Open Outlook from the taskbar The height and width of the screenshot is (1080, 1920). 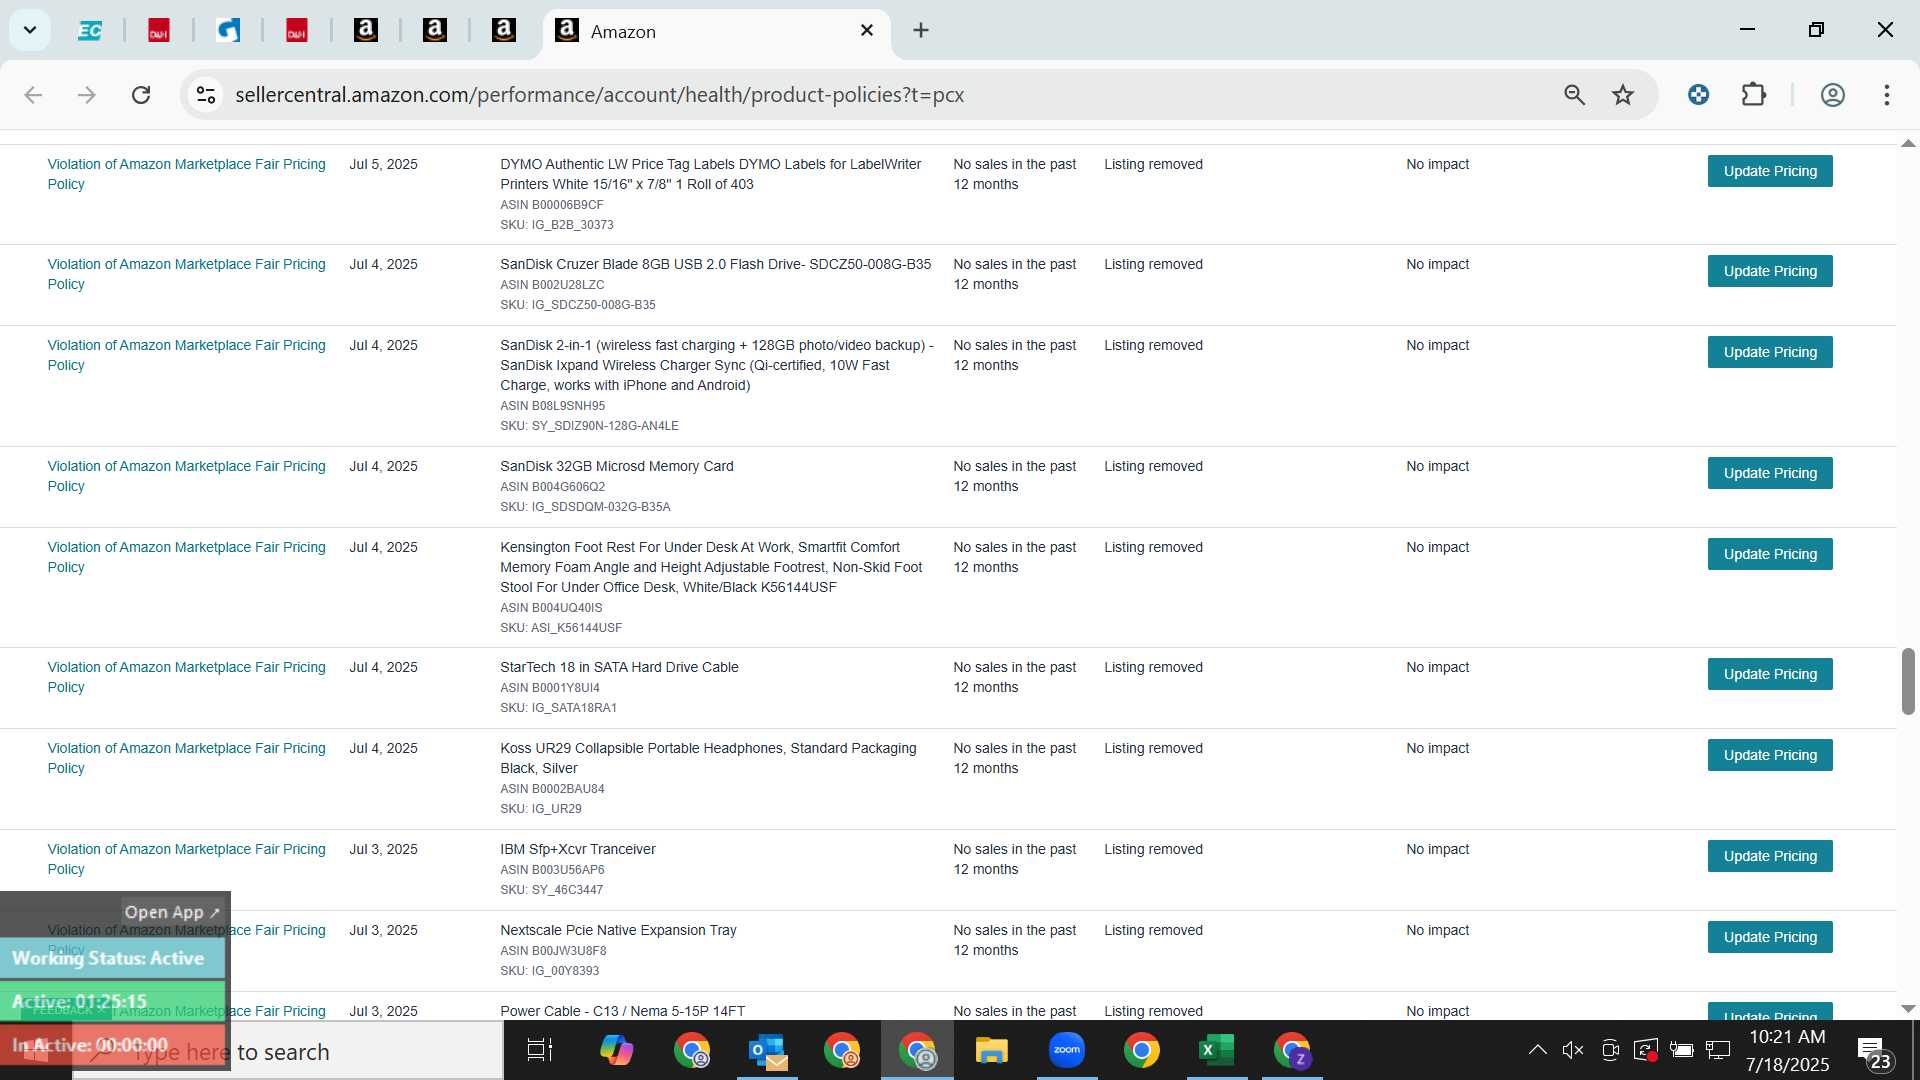[767, 1051]
